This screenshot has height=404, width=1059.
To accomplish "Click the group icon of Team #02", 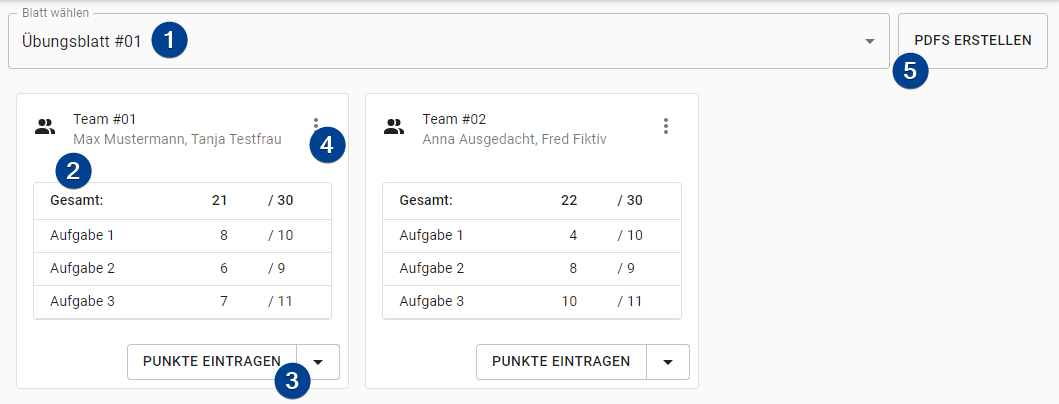I will point(394,126).
